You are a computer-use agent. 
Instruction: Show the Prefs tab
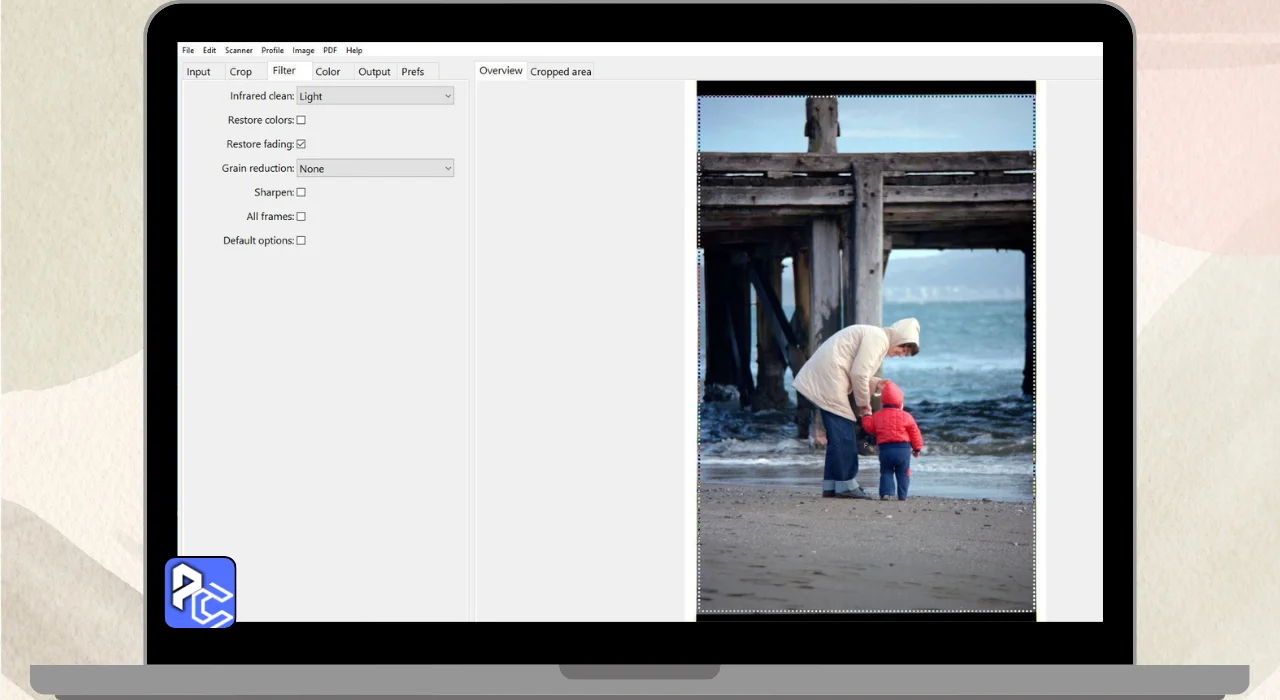tap(413, 72)
